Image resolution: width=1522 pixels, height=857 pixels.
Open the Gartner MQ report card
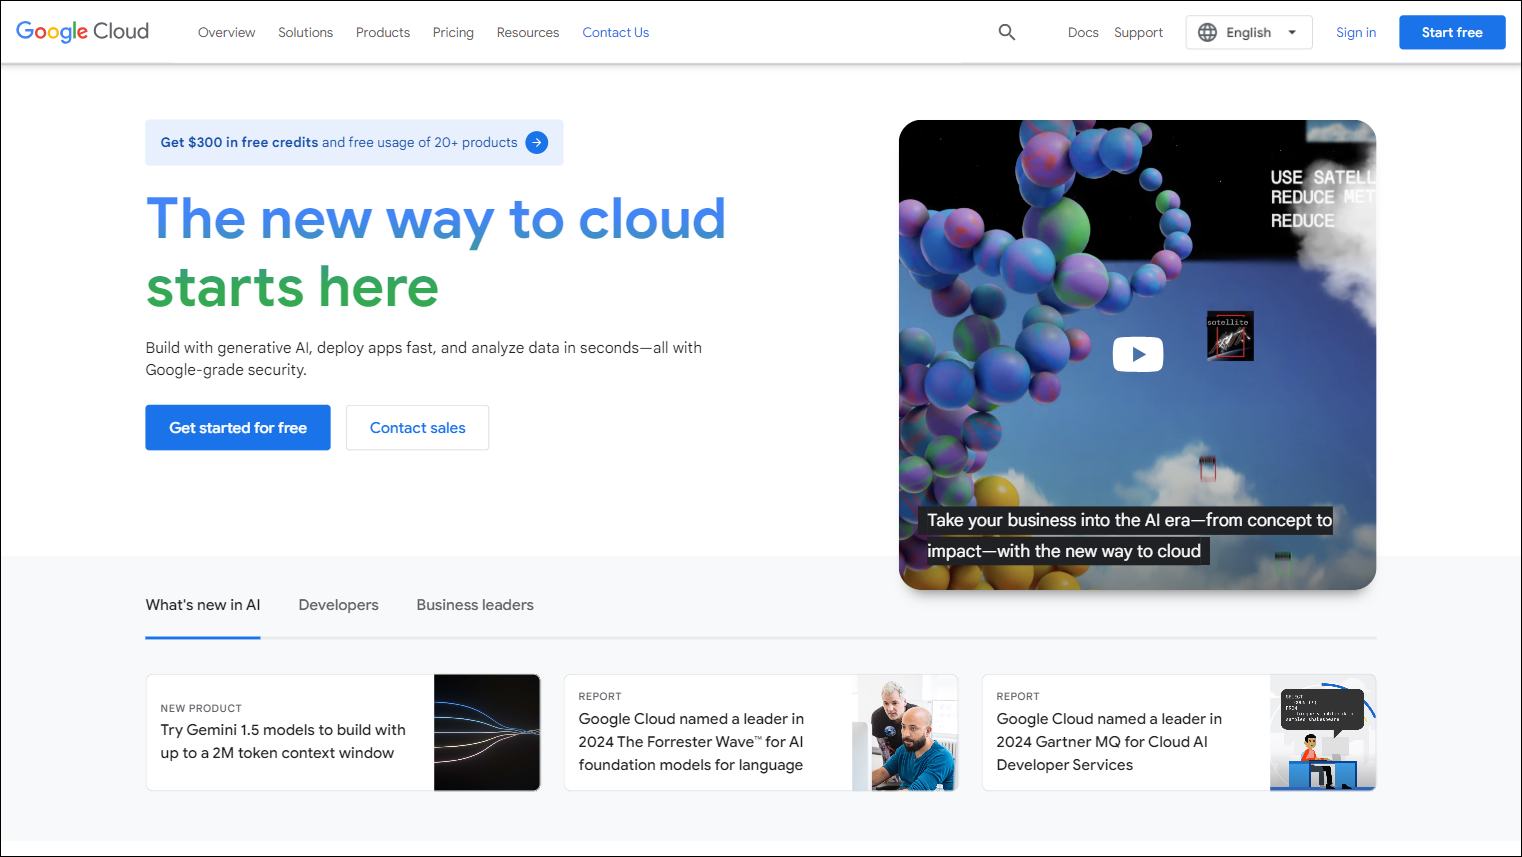pos(1179,732)
